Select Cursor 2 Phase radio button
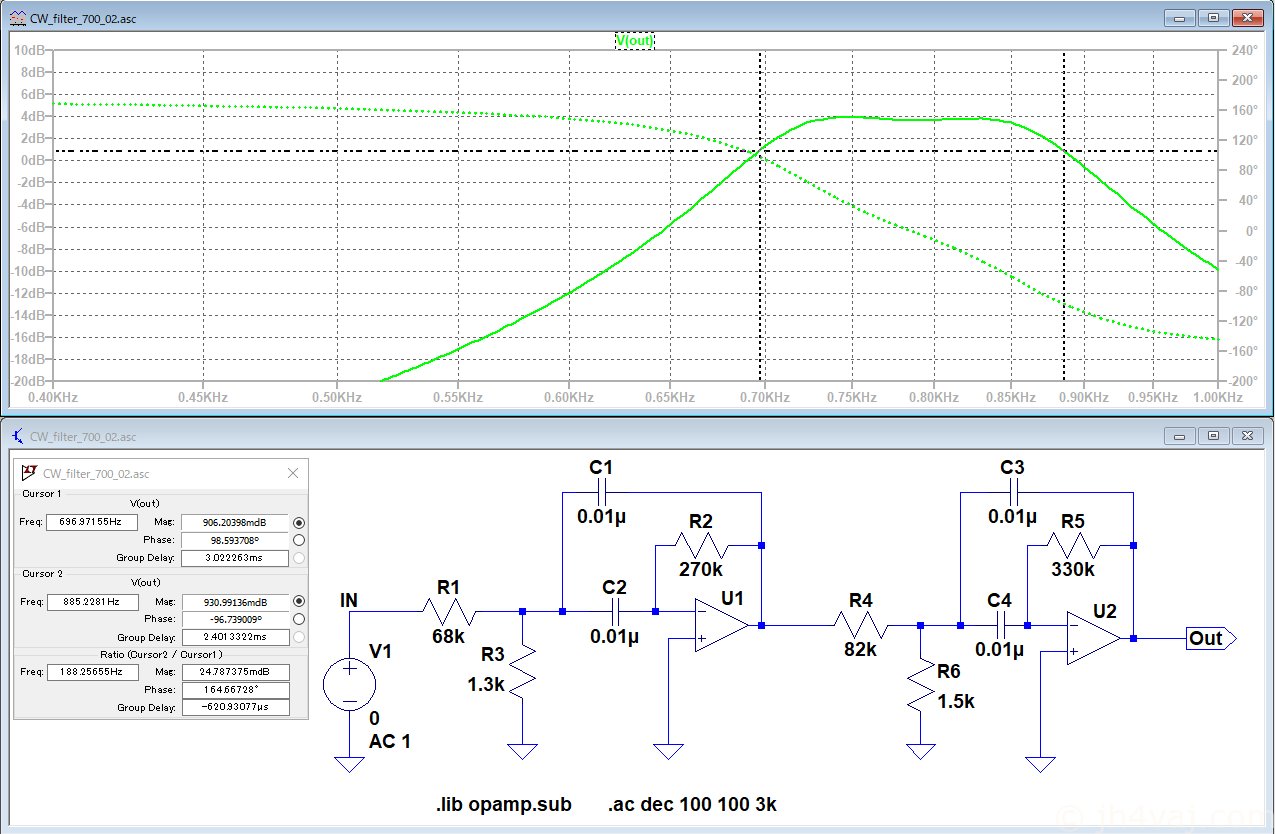The height and width of the screenshot is (834, 1275). click(x=298, y=619)
